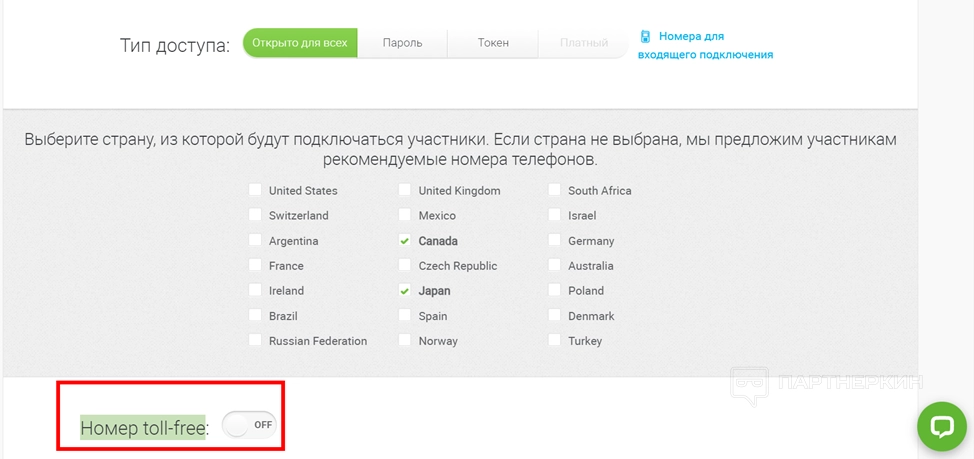
Task: Open Номера для входящего подключения link
Action: point(706,45)
